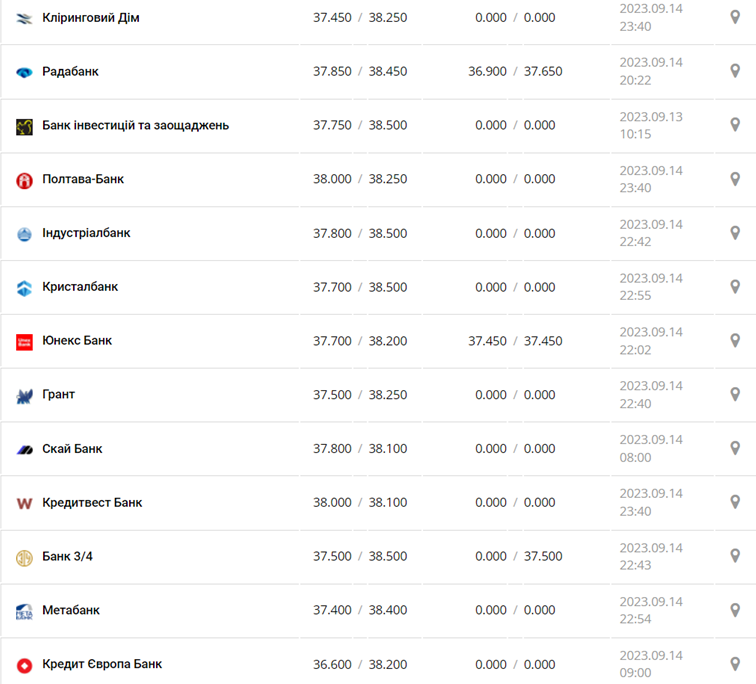Click the Кристалбанк blue logo icon
Image resolution: width=756 pixels, height=684 pixels.
(25, 288)
